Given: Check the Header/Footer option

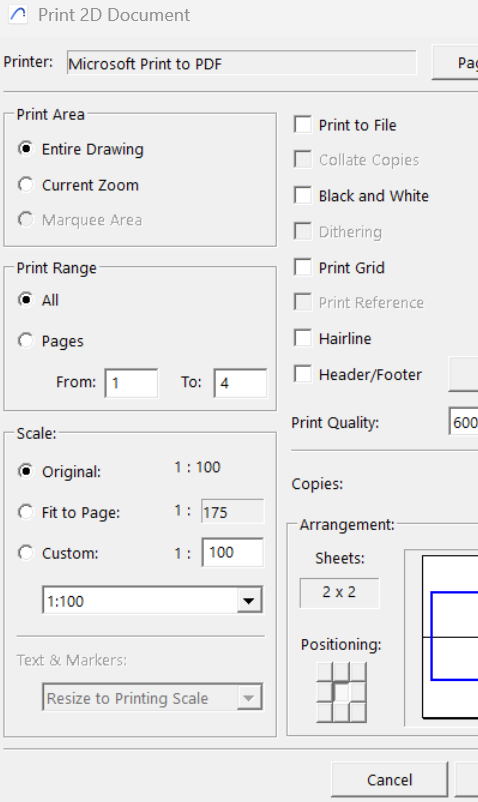Looking at the screenshot, I should click(303, 373).
